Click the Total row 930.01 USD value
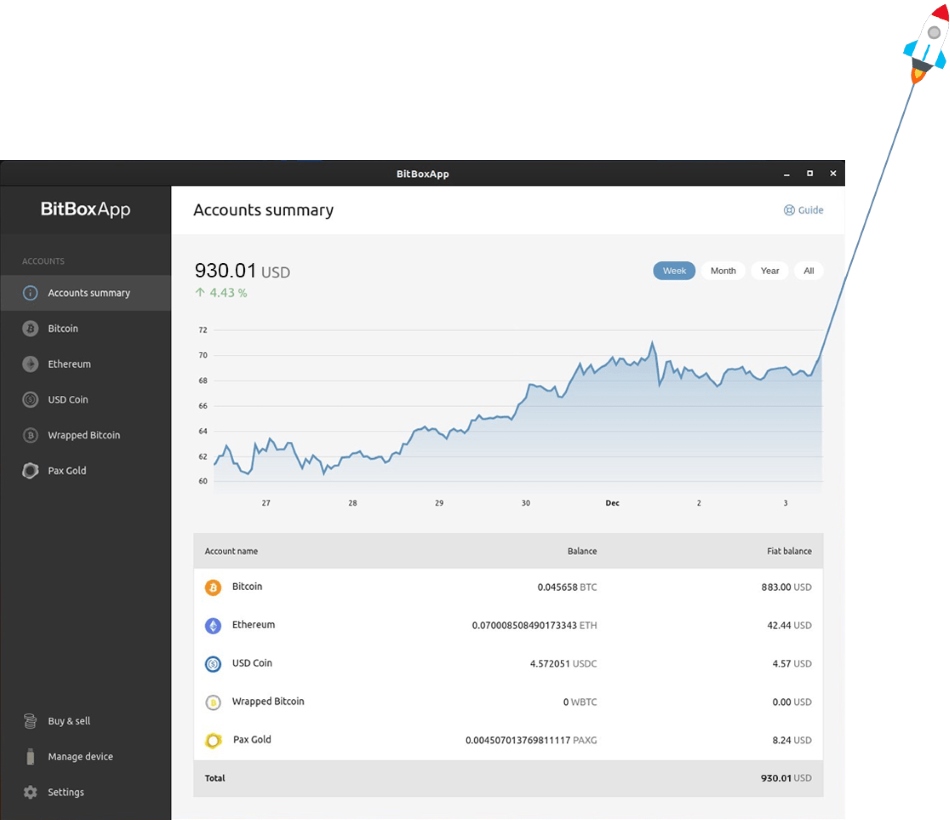The image size is (950, 820). (786, 778)
